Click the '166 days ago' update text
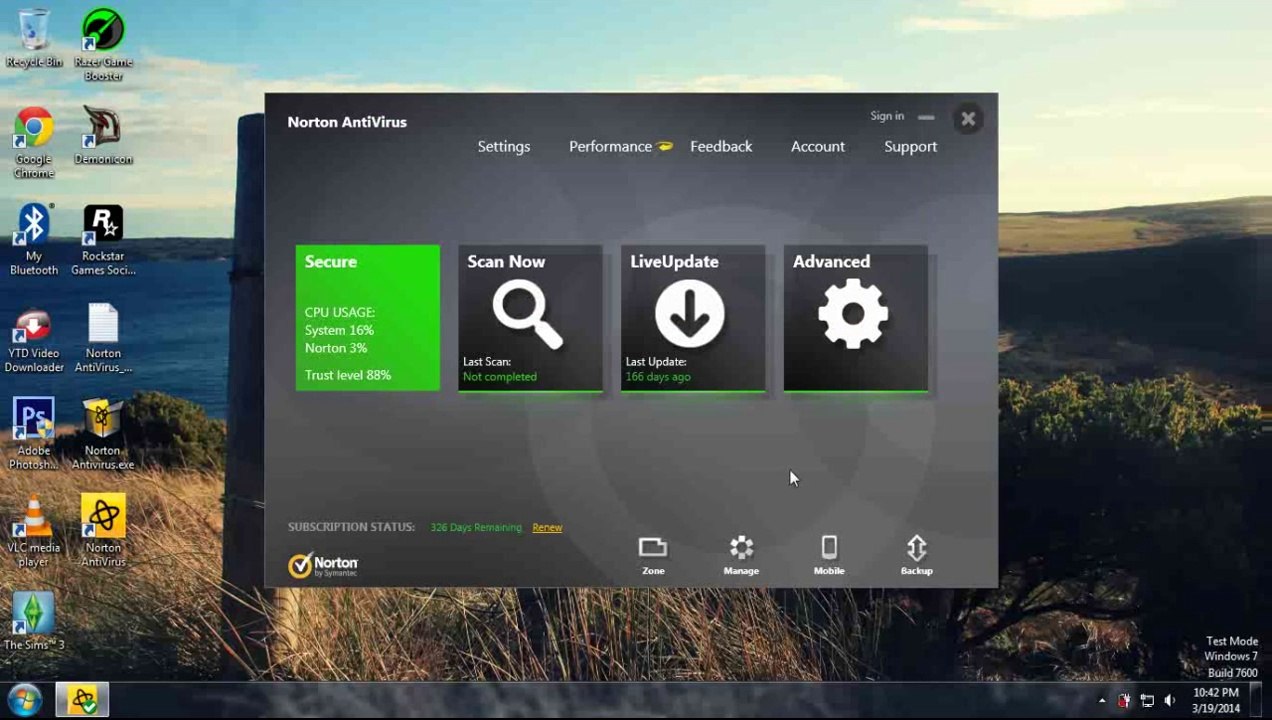Screen dimensions: 1272x720 tap(658, 377)
